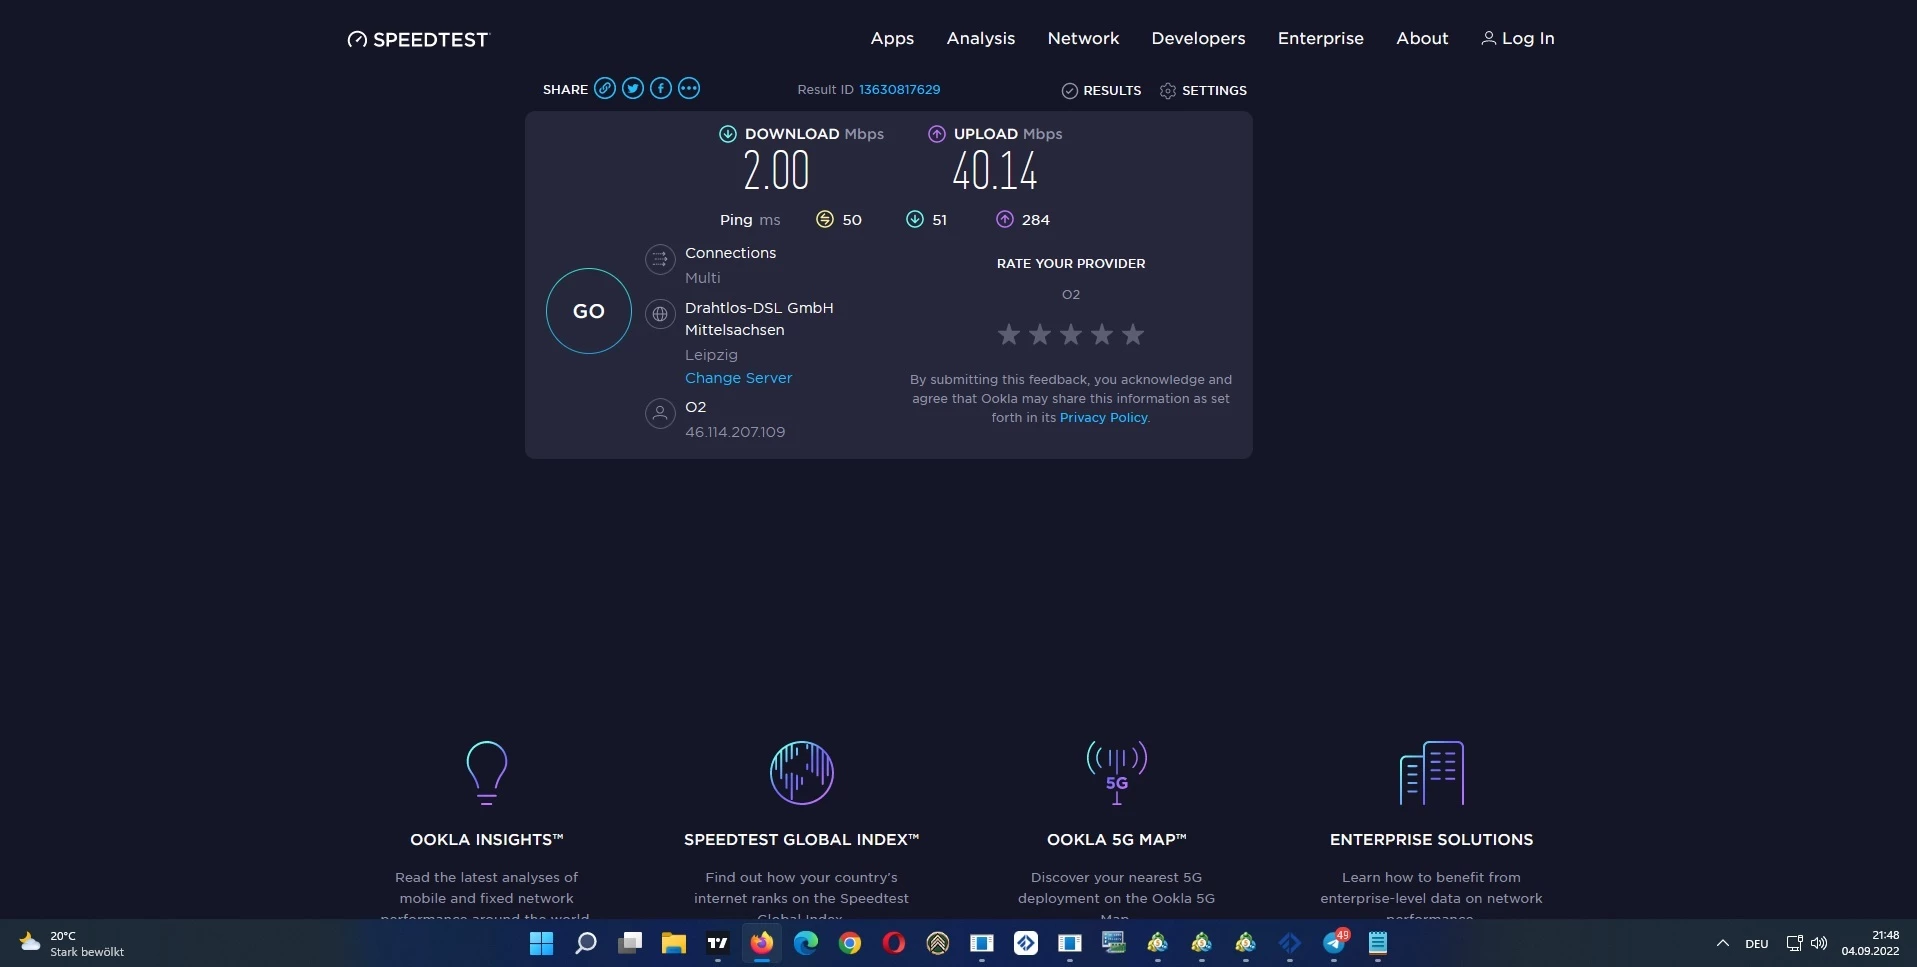Open the OOKLA INSIGHTS heading
The height and width of the screenshot is (967, 1917).
coord(487,840)
